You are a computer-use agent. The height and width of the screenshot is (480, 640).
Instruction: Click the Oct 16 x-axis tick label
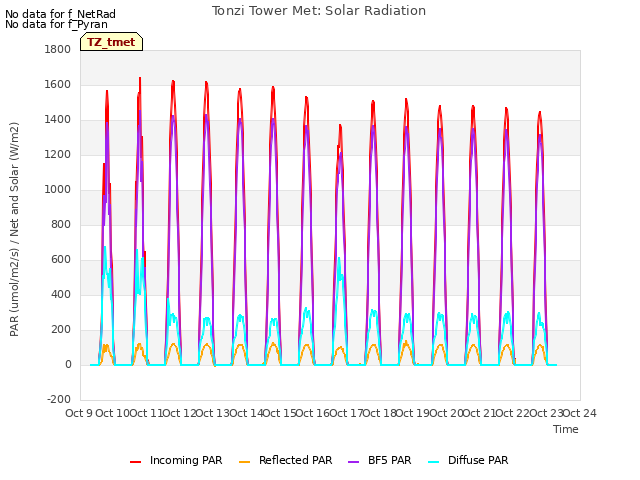click(x=312, y=413)
